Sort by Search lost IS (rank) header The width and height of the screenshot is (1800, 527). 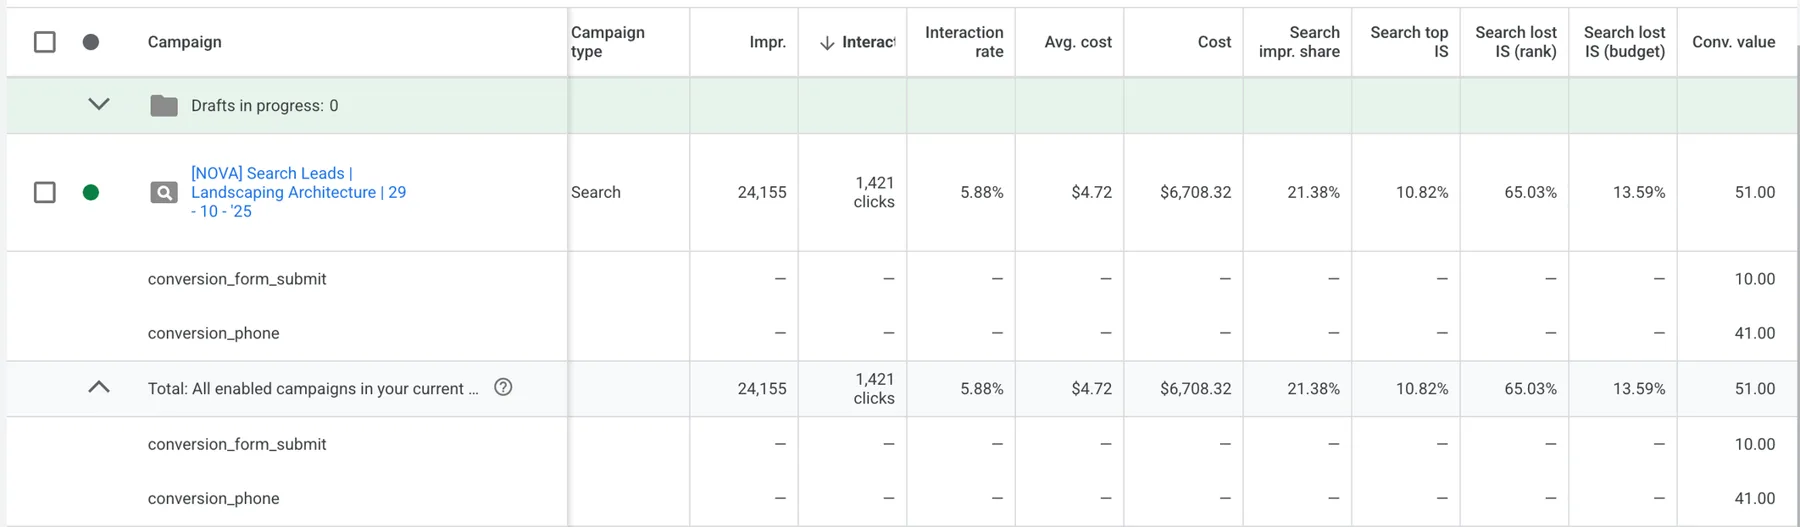[x=1516, y=42]
